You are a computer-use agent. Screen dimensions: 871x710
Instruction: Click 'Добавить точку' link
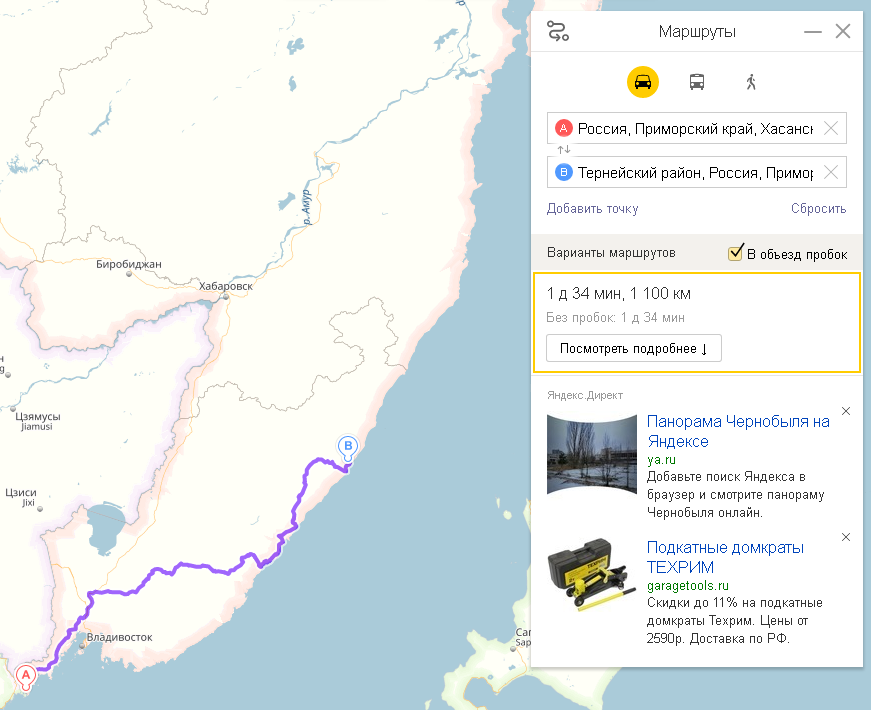point(592,209)
